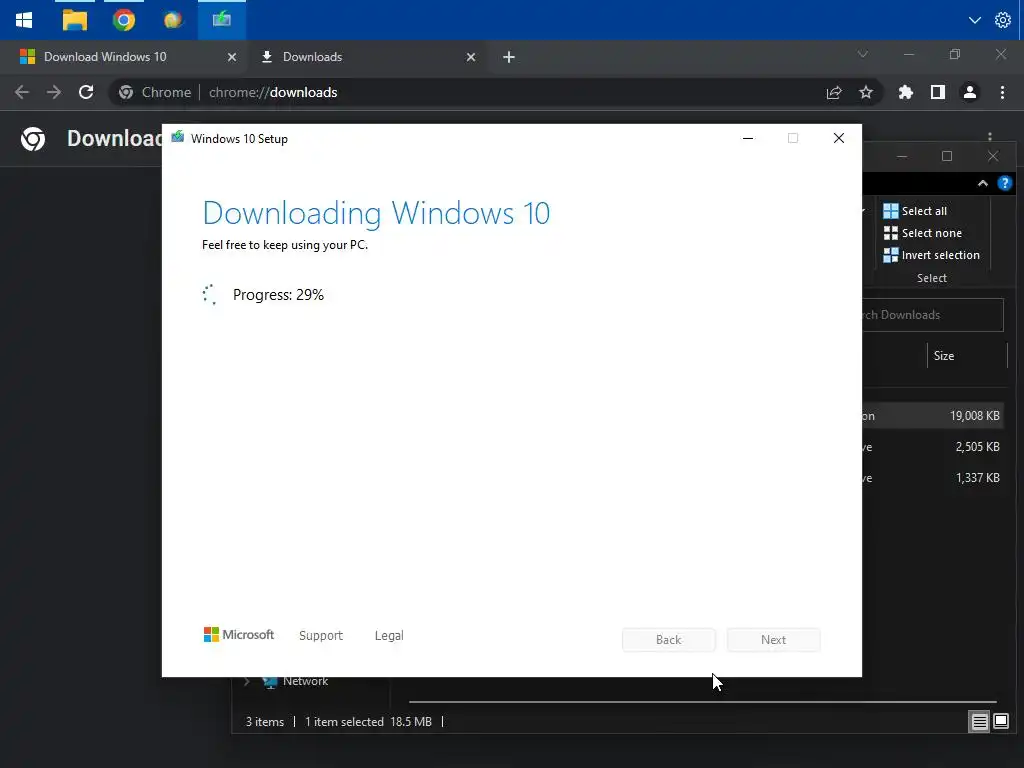Click Select none in File Explorer
Viewport: 1024px width, 768px height.
(x=923, y=233)
